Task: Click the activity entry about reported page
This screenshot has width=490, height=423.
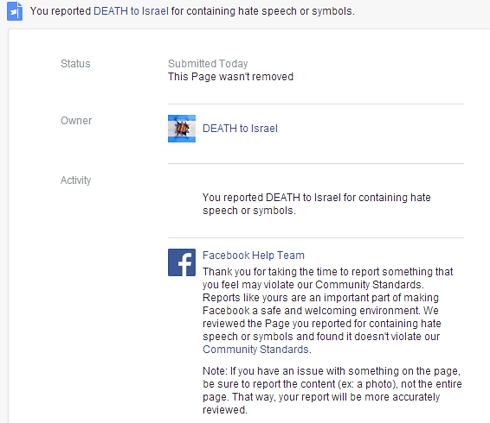Action: pos(316,204)
